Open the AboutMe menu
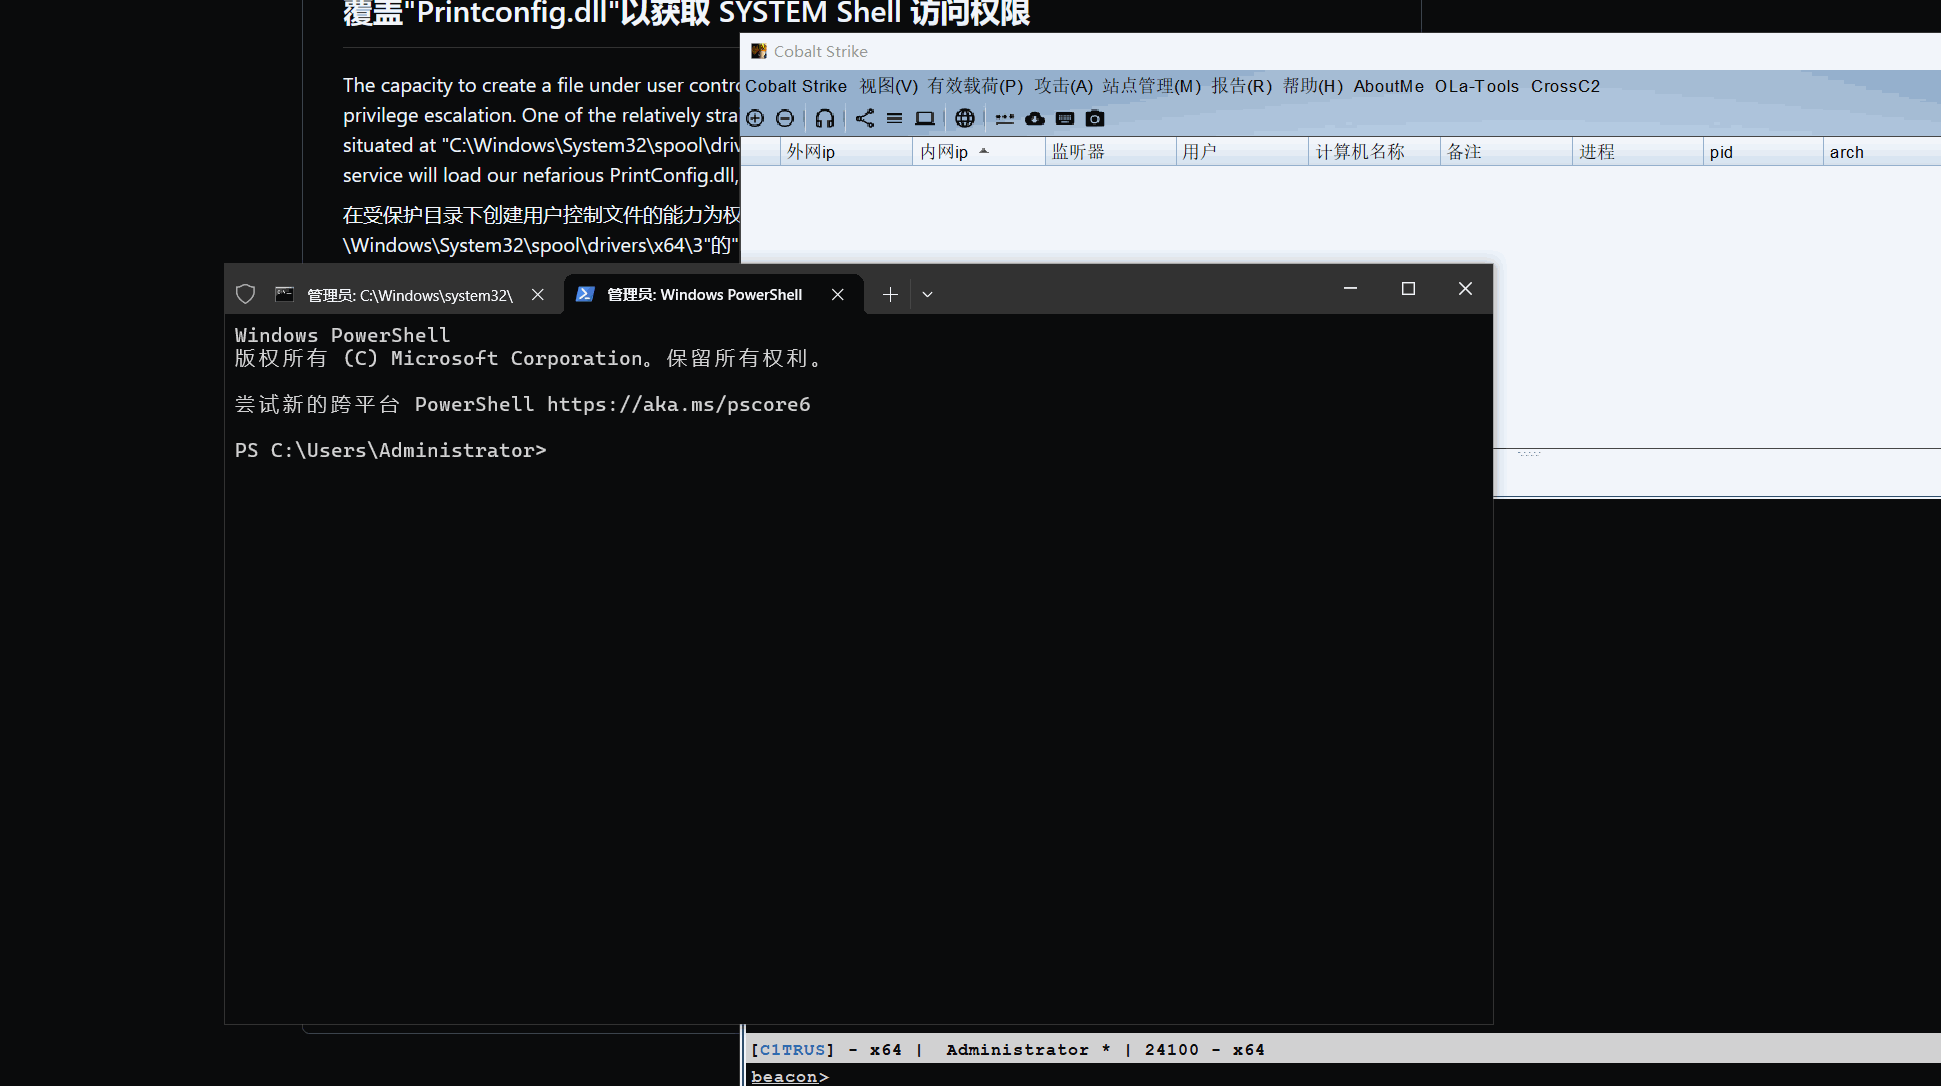The image size is (1941, 1086). [1389, 86]
